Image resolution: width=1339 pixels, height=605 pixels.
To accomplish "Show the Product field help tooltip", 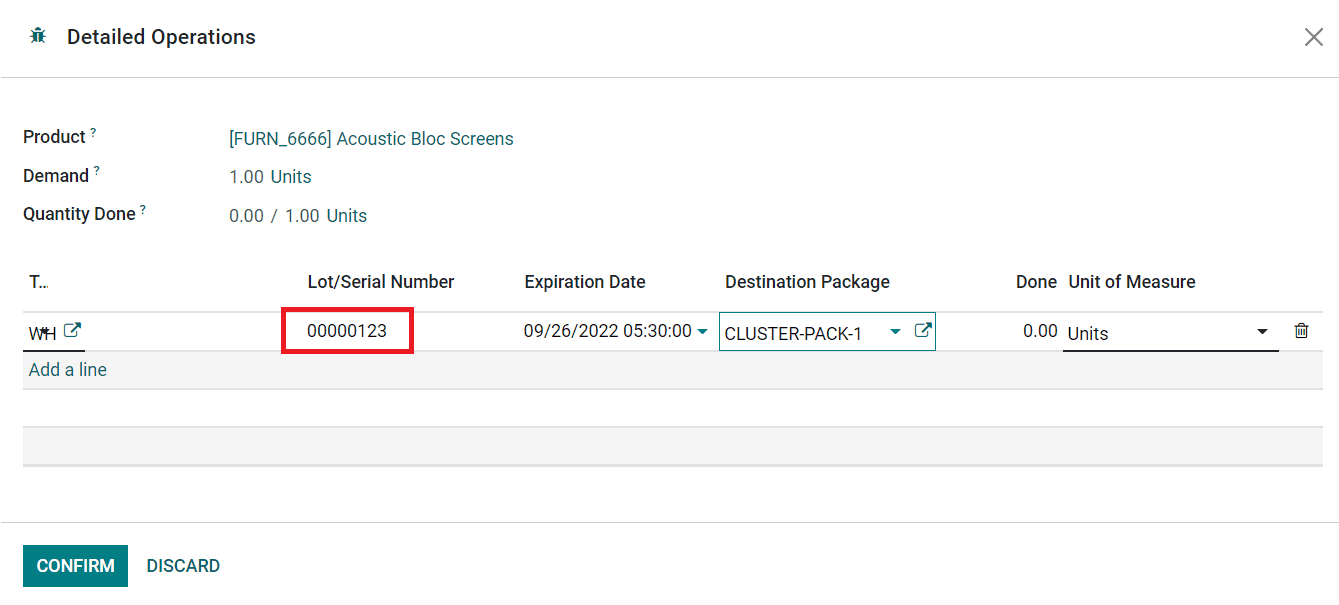I will [x=93, y=132].
